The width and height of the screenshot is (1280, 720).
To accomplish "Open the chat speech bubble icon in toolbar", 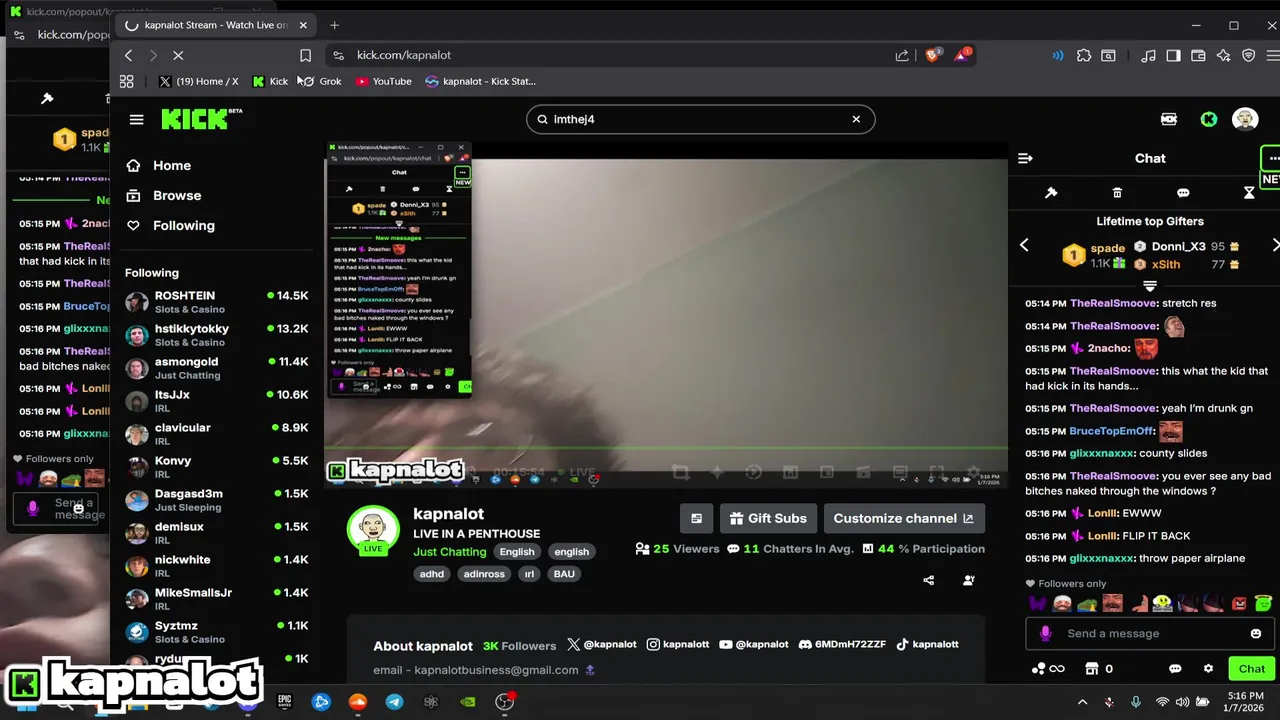I will point(1183,192).
